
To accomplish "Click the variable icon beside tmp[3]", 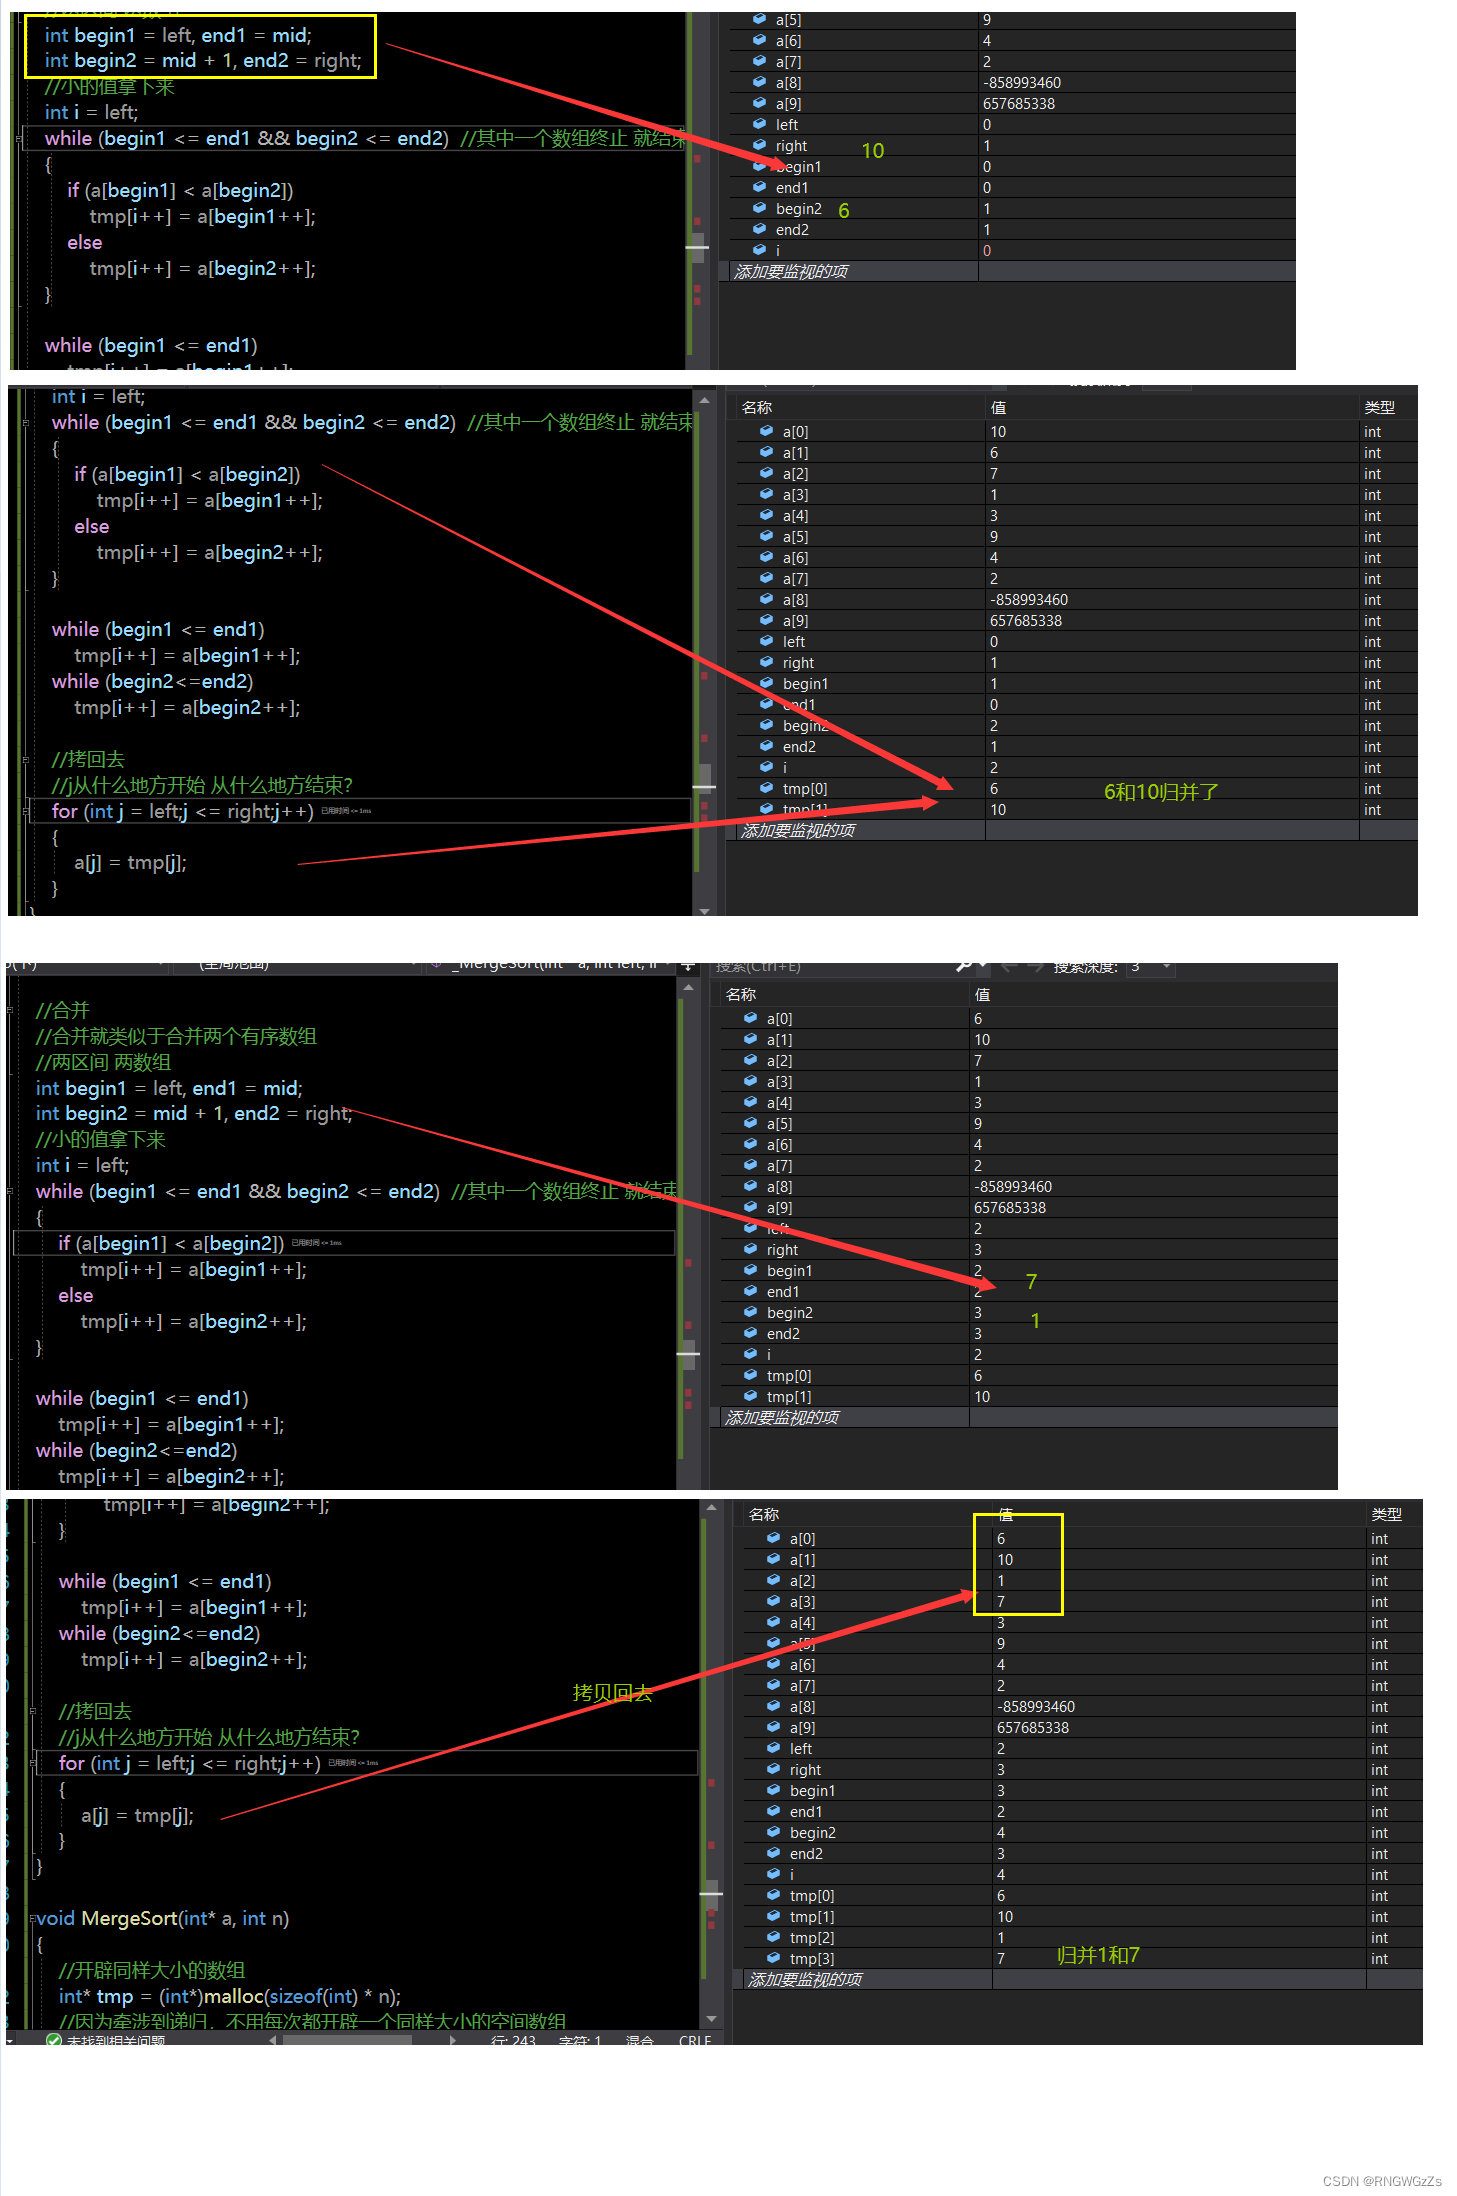I will [x=773, y=1957].
